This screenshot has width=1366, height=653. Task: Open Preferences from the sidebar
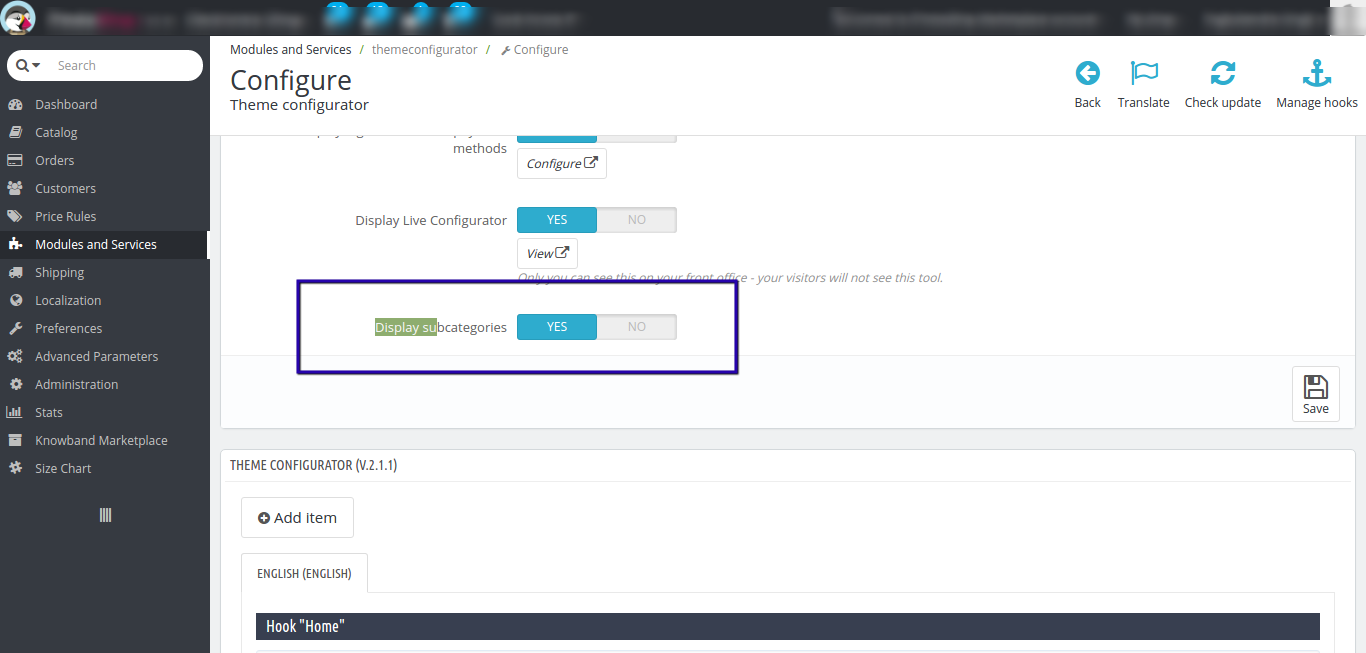point(68,328)
